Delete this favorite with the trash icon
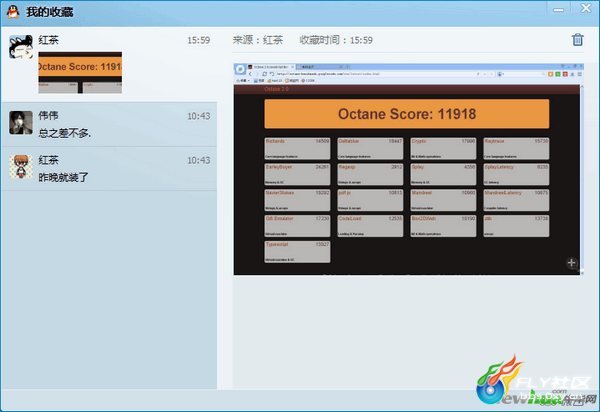Screen dimensions: 600x412 (577, 40)
